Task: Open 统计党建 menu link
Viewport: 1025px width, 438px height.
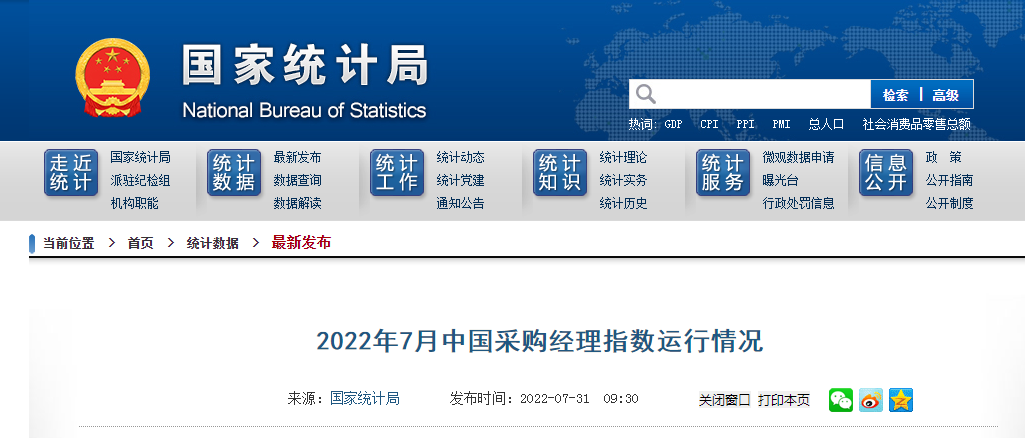Action: tap(461, 180)
